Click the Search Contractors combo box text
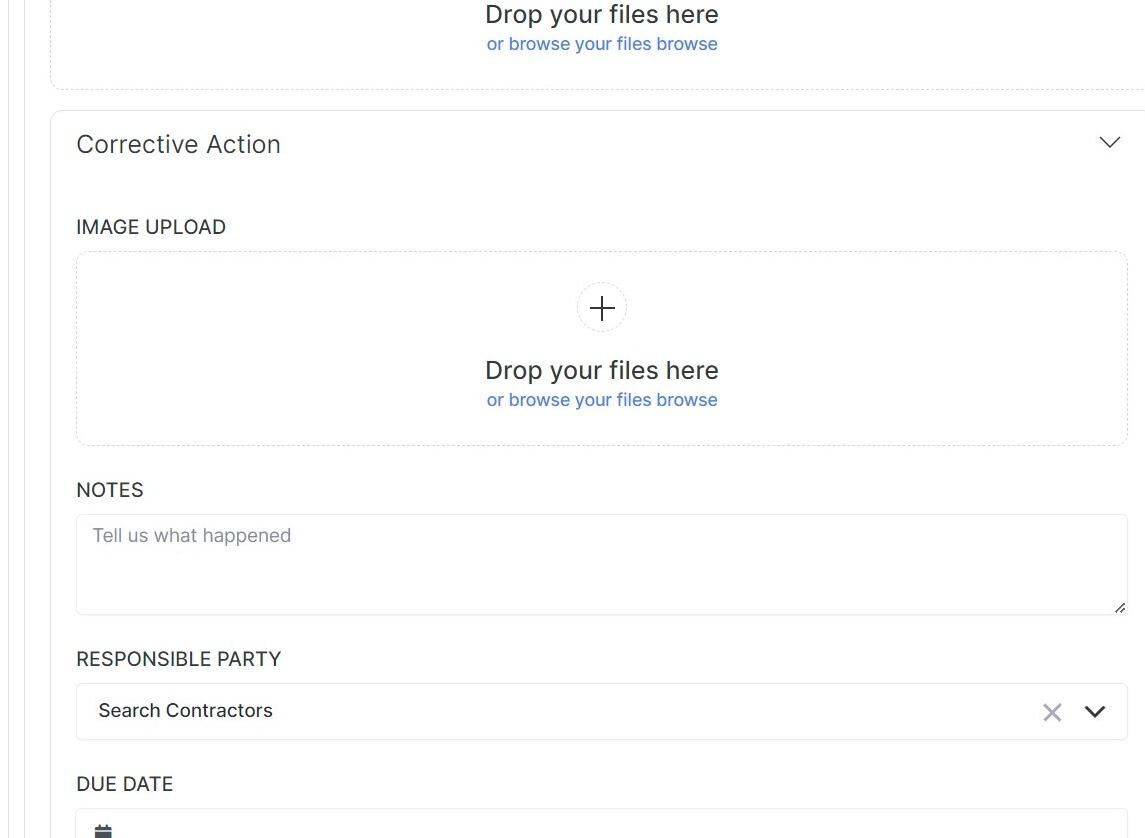 (185, 710)
